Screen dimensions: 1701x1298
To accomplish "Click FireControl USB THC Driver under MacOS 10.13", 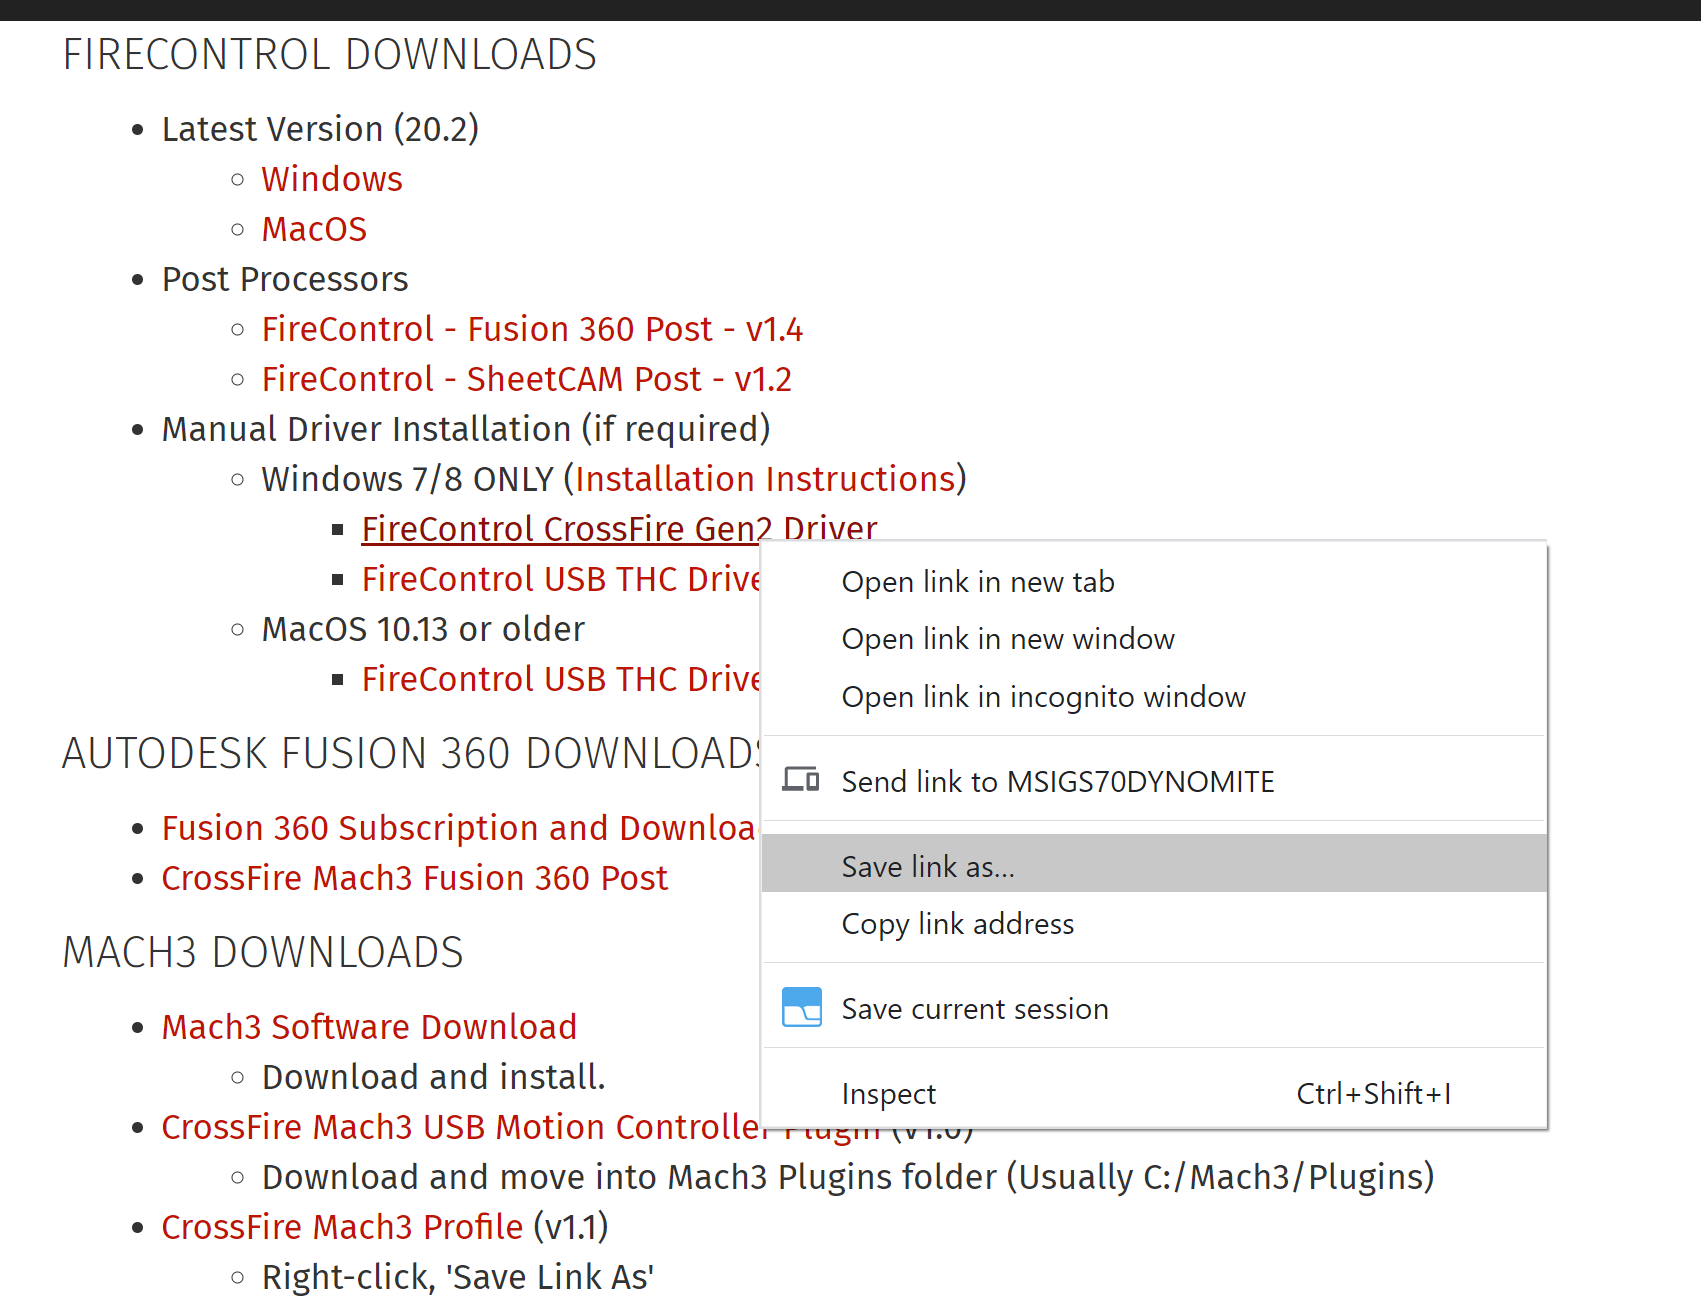I will click(560, 679).
